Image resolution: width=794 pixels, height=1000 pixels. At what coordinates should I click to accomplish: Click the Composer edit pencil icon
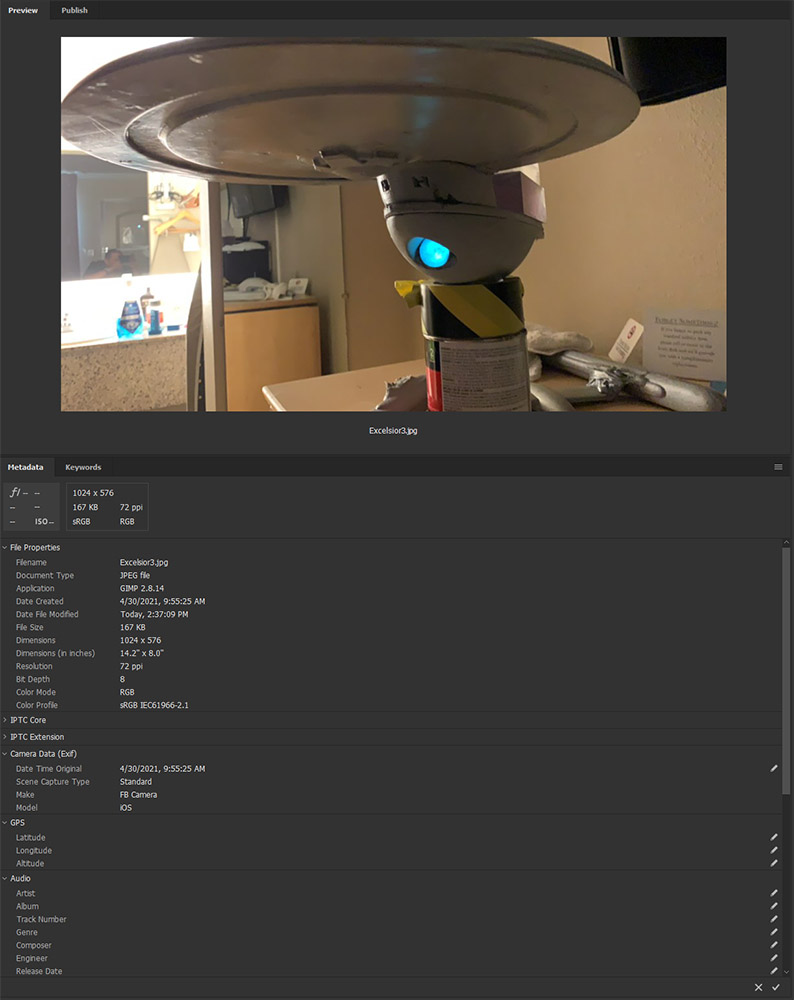pyautogui.click(x=774, y=945)
